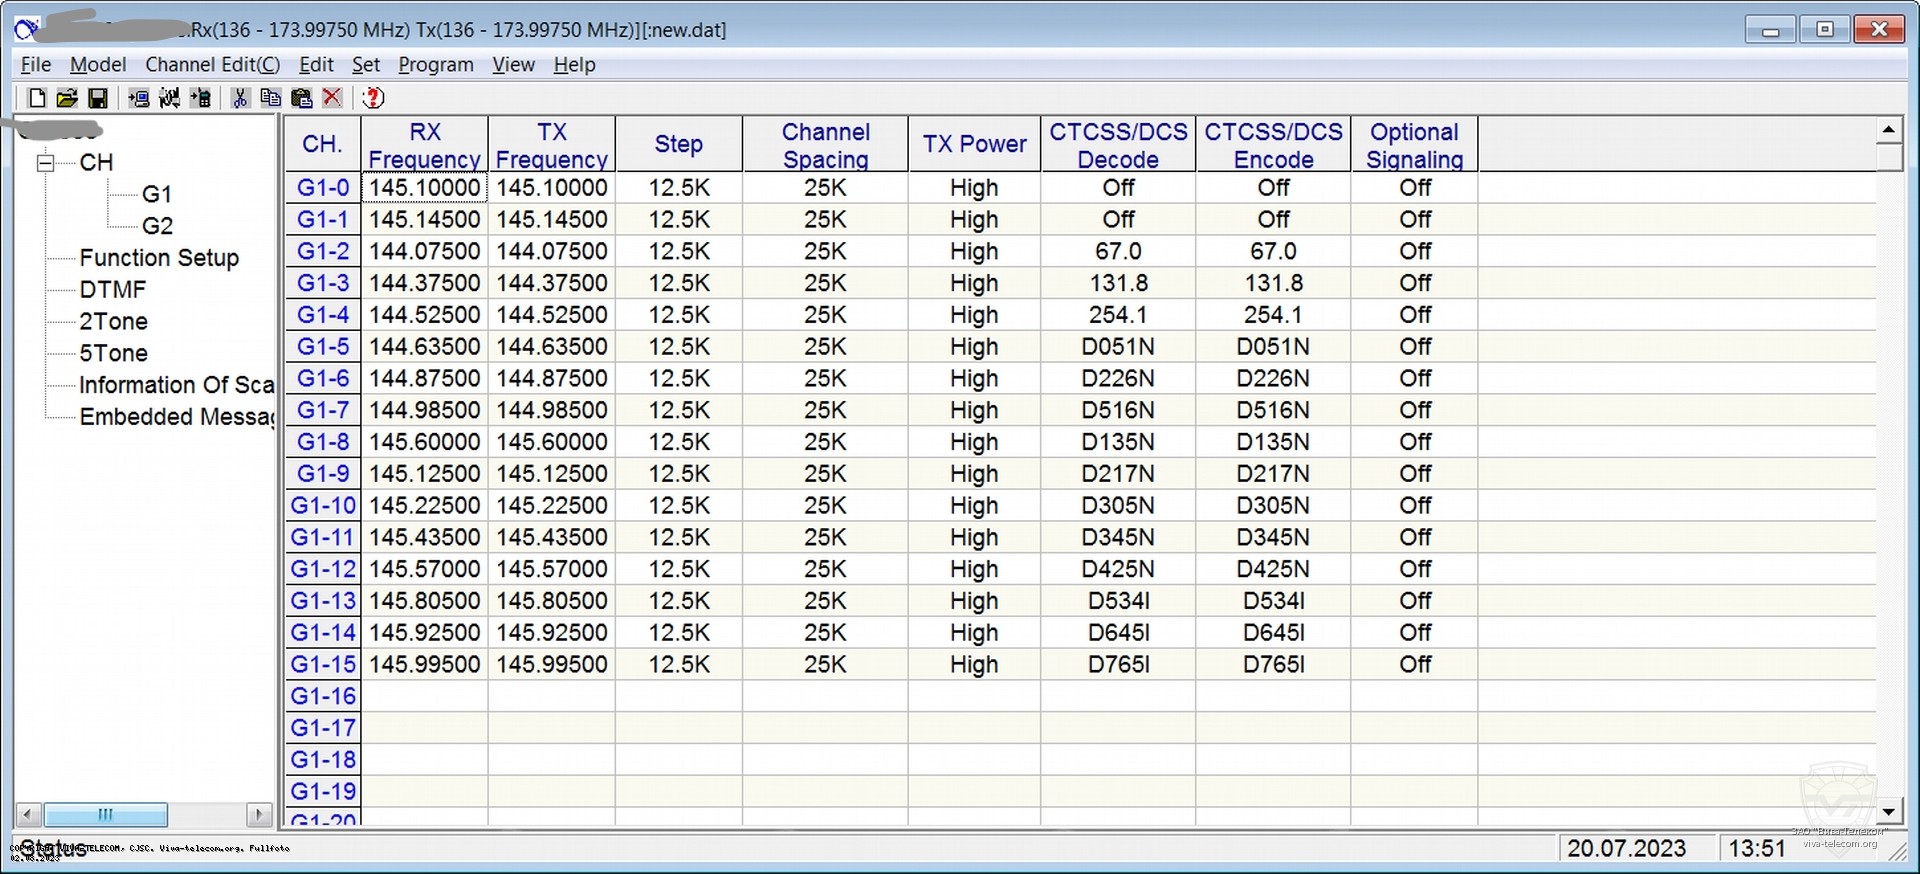Open Function Setup in the sidebar tree
Viewport: 1920px width, 874px height.
point(159,258)
